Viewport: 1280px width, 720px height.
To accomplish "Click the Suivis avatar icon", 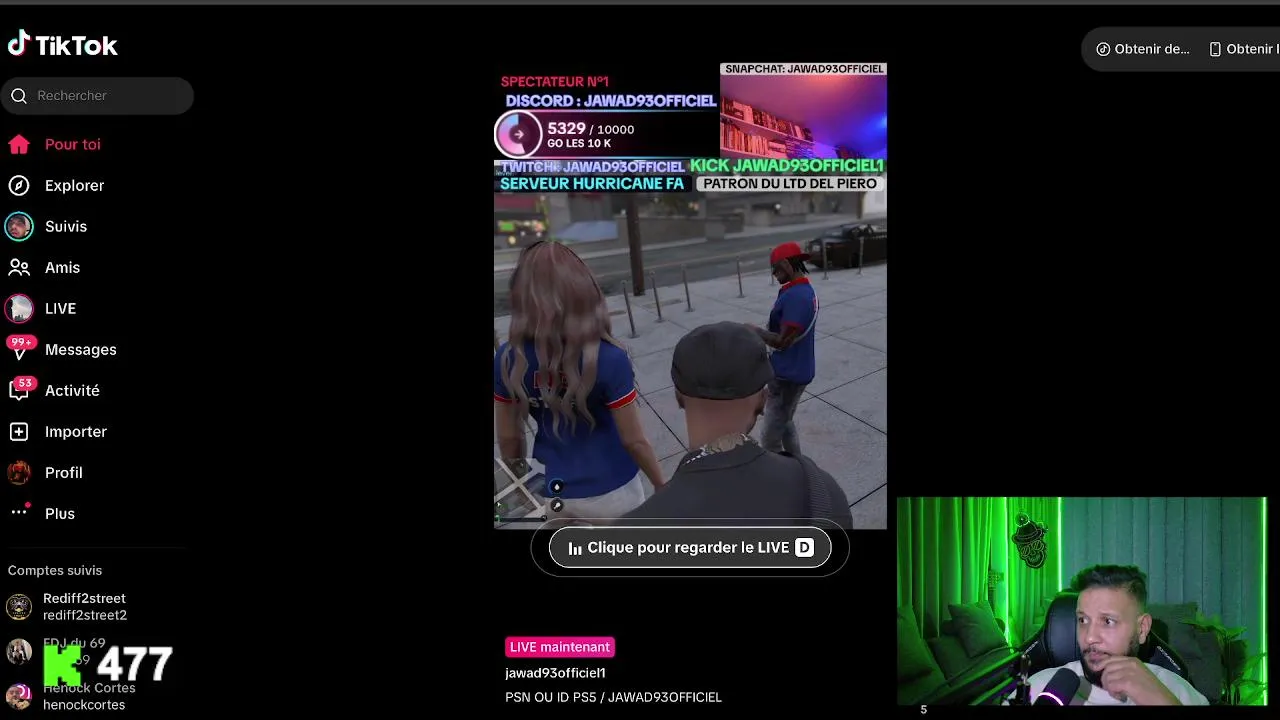I will pyautogui.click(x=19, y=226).
